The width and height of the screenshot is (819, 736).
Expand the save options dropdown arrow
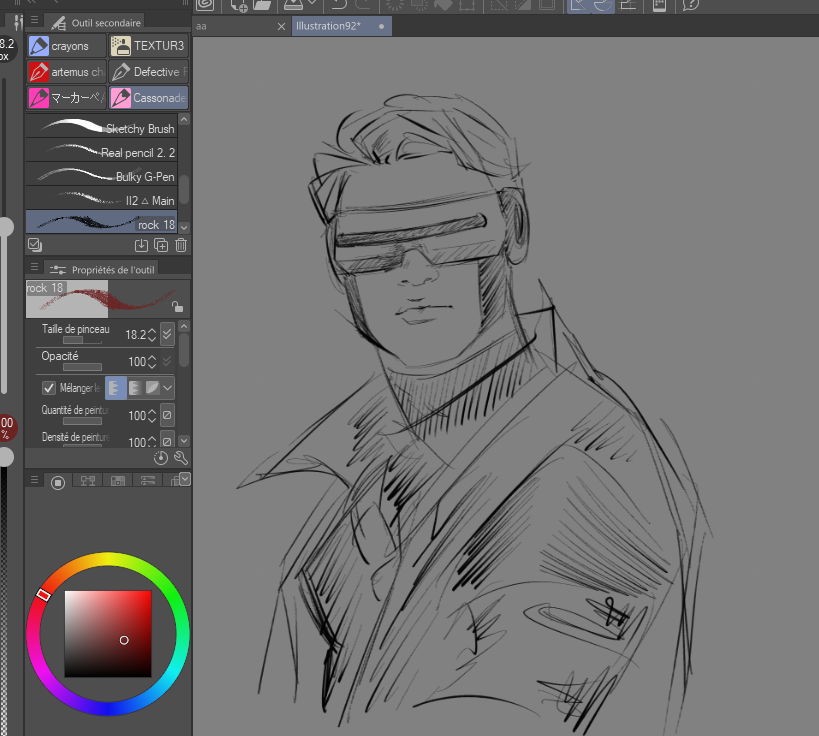pos(312,3)
